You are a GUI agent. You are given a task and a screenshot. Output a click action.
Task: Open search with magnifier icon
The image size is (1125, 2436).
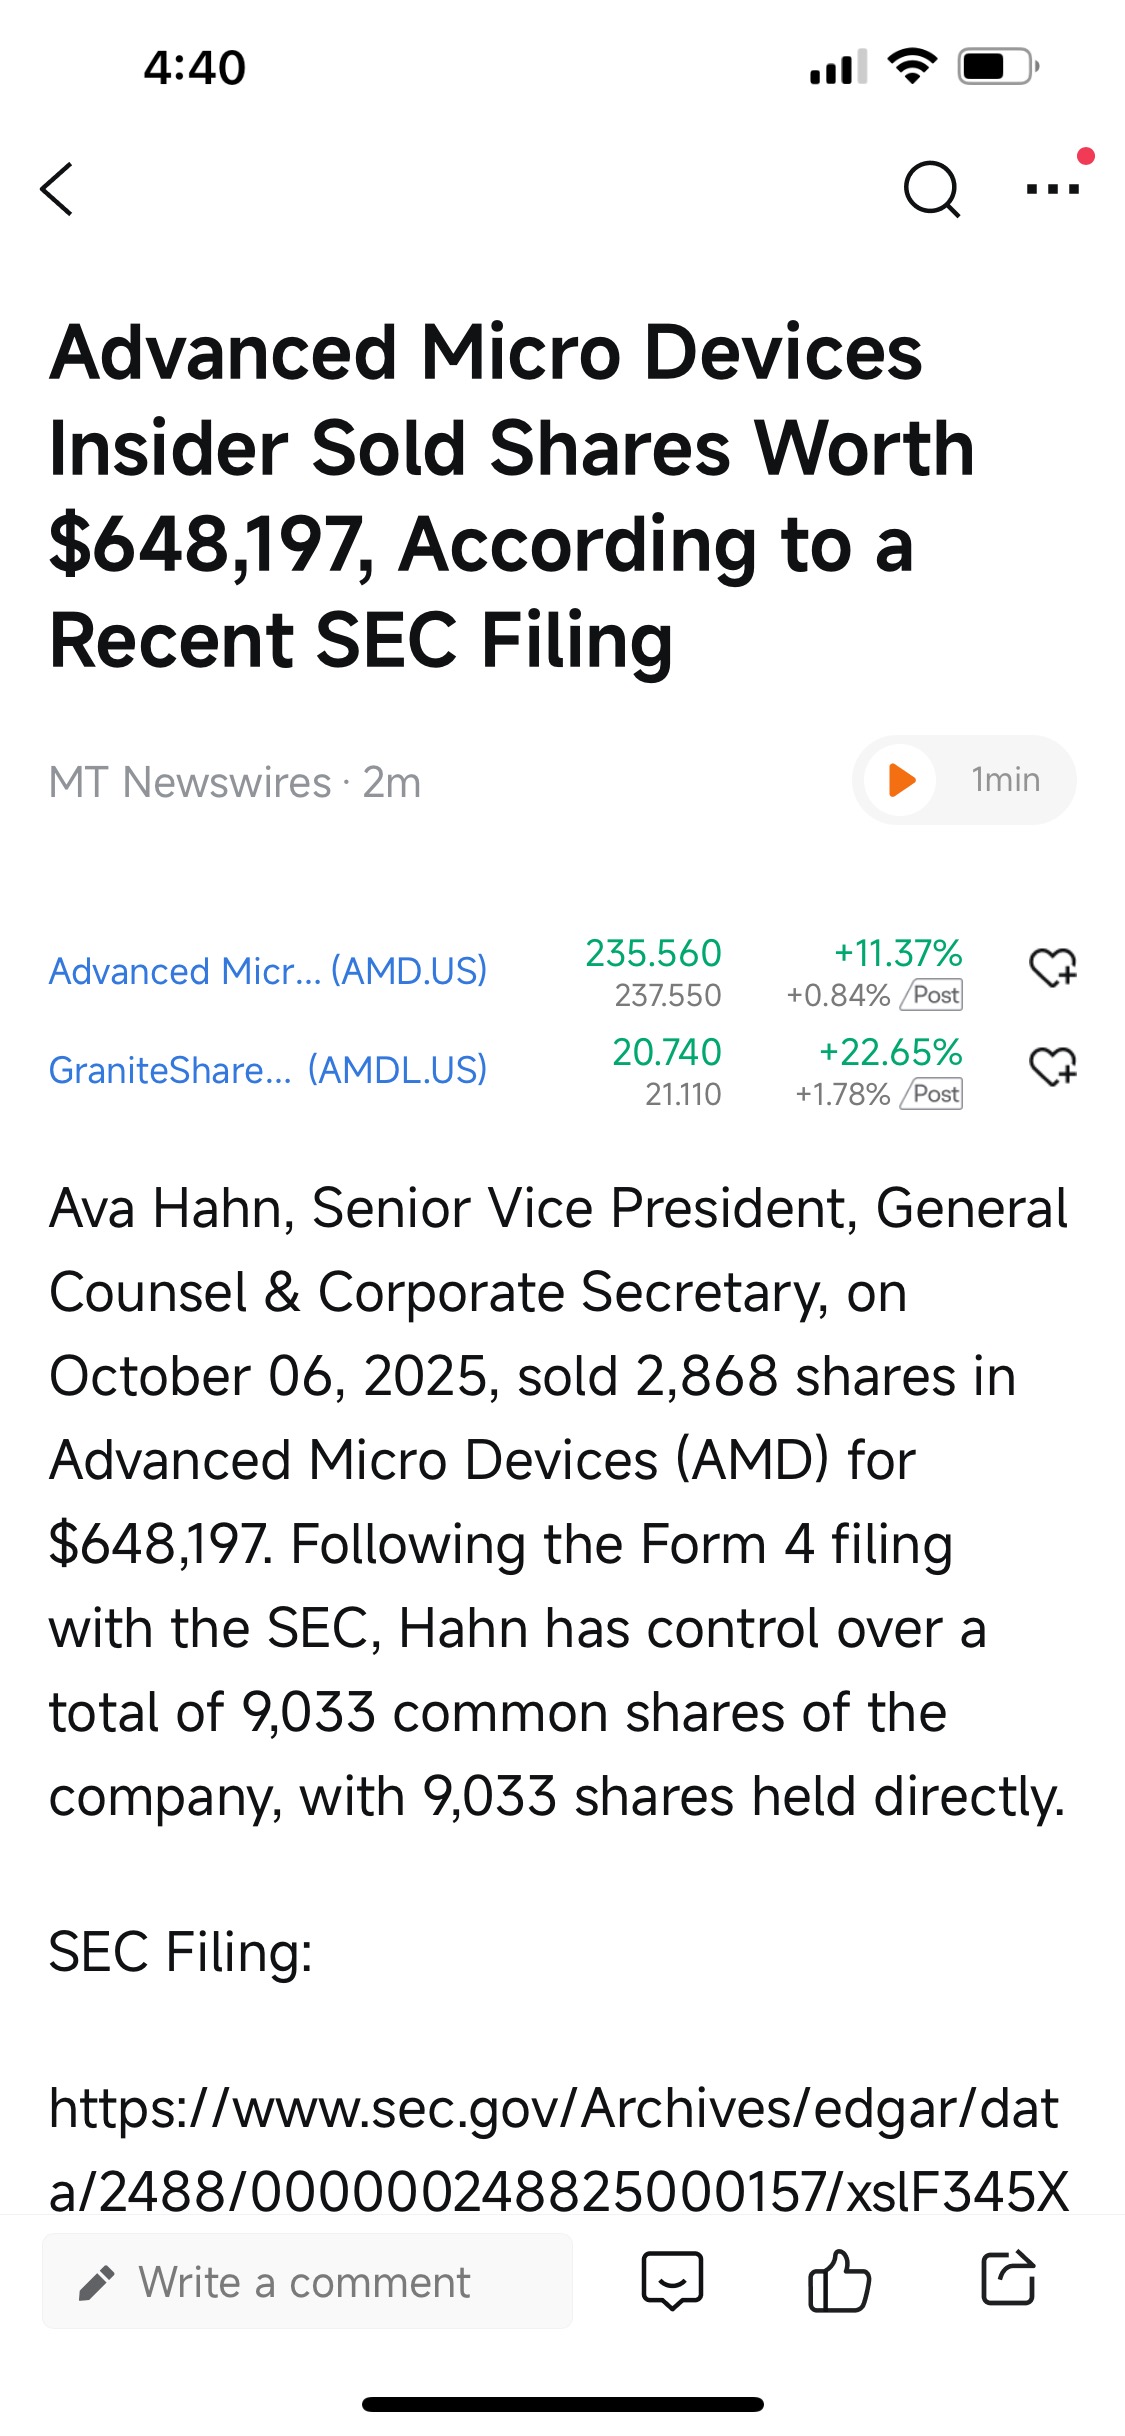coord(931,189)
